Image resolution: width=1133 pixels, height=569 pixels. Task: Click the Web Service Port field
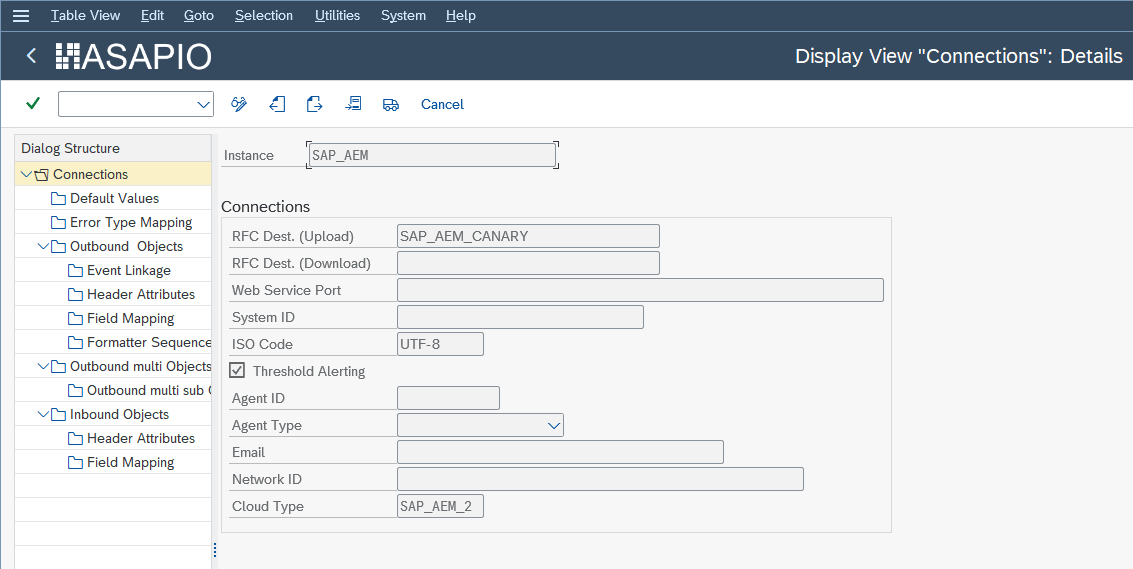click(x=640, y=290)
